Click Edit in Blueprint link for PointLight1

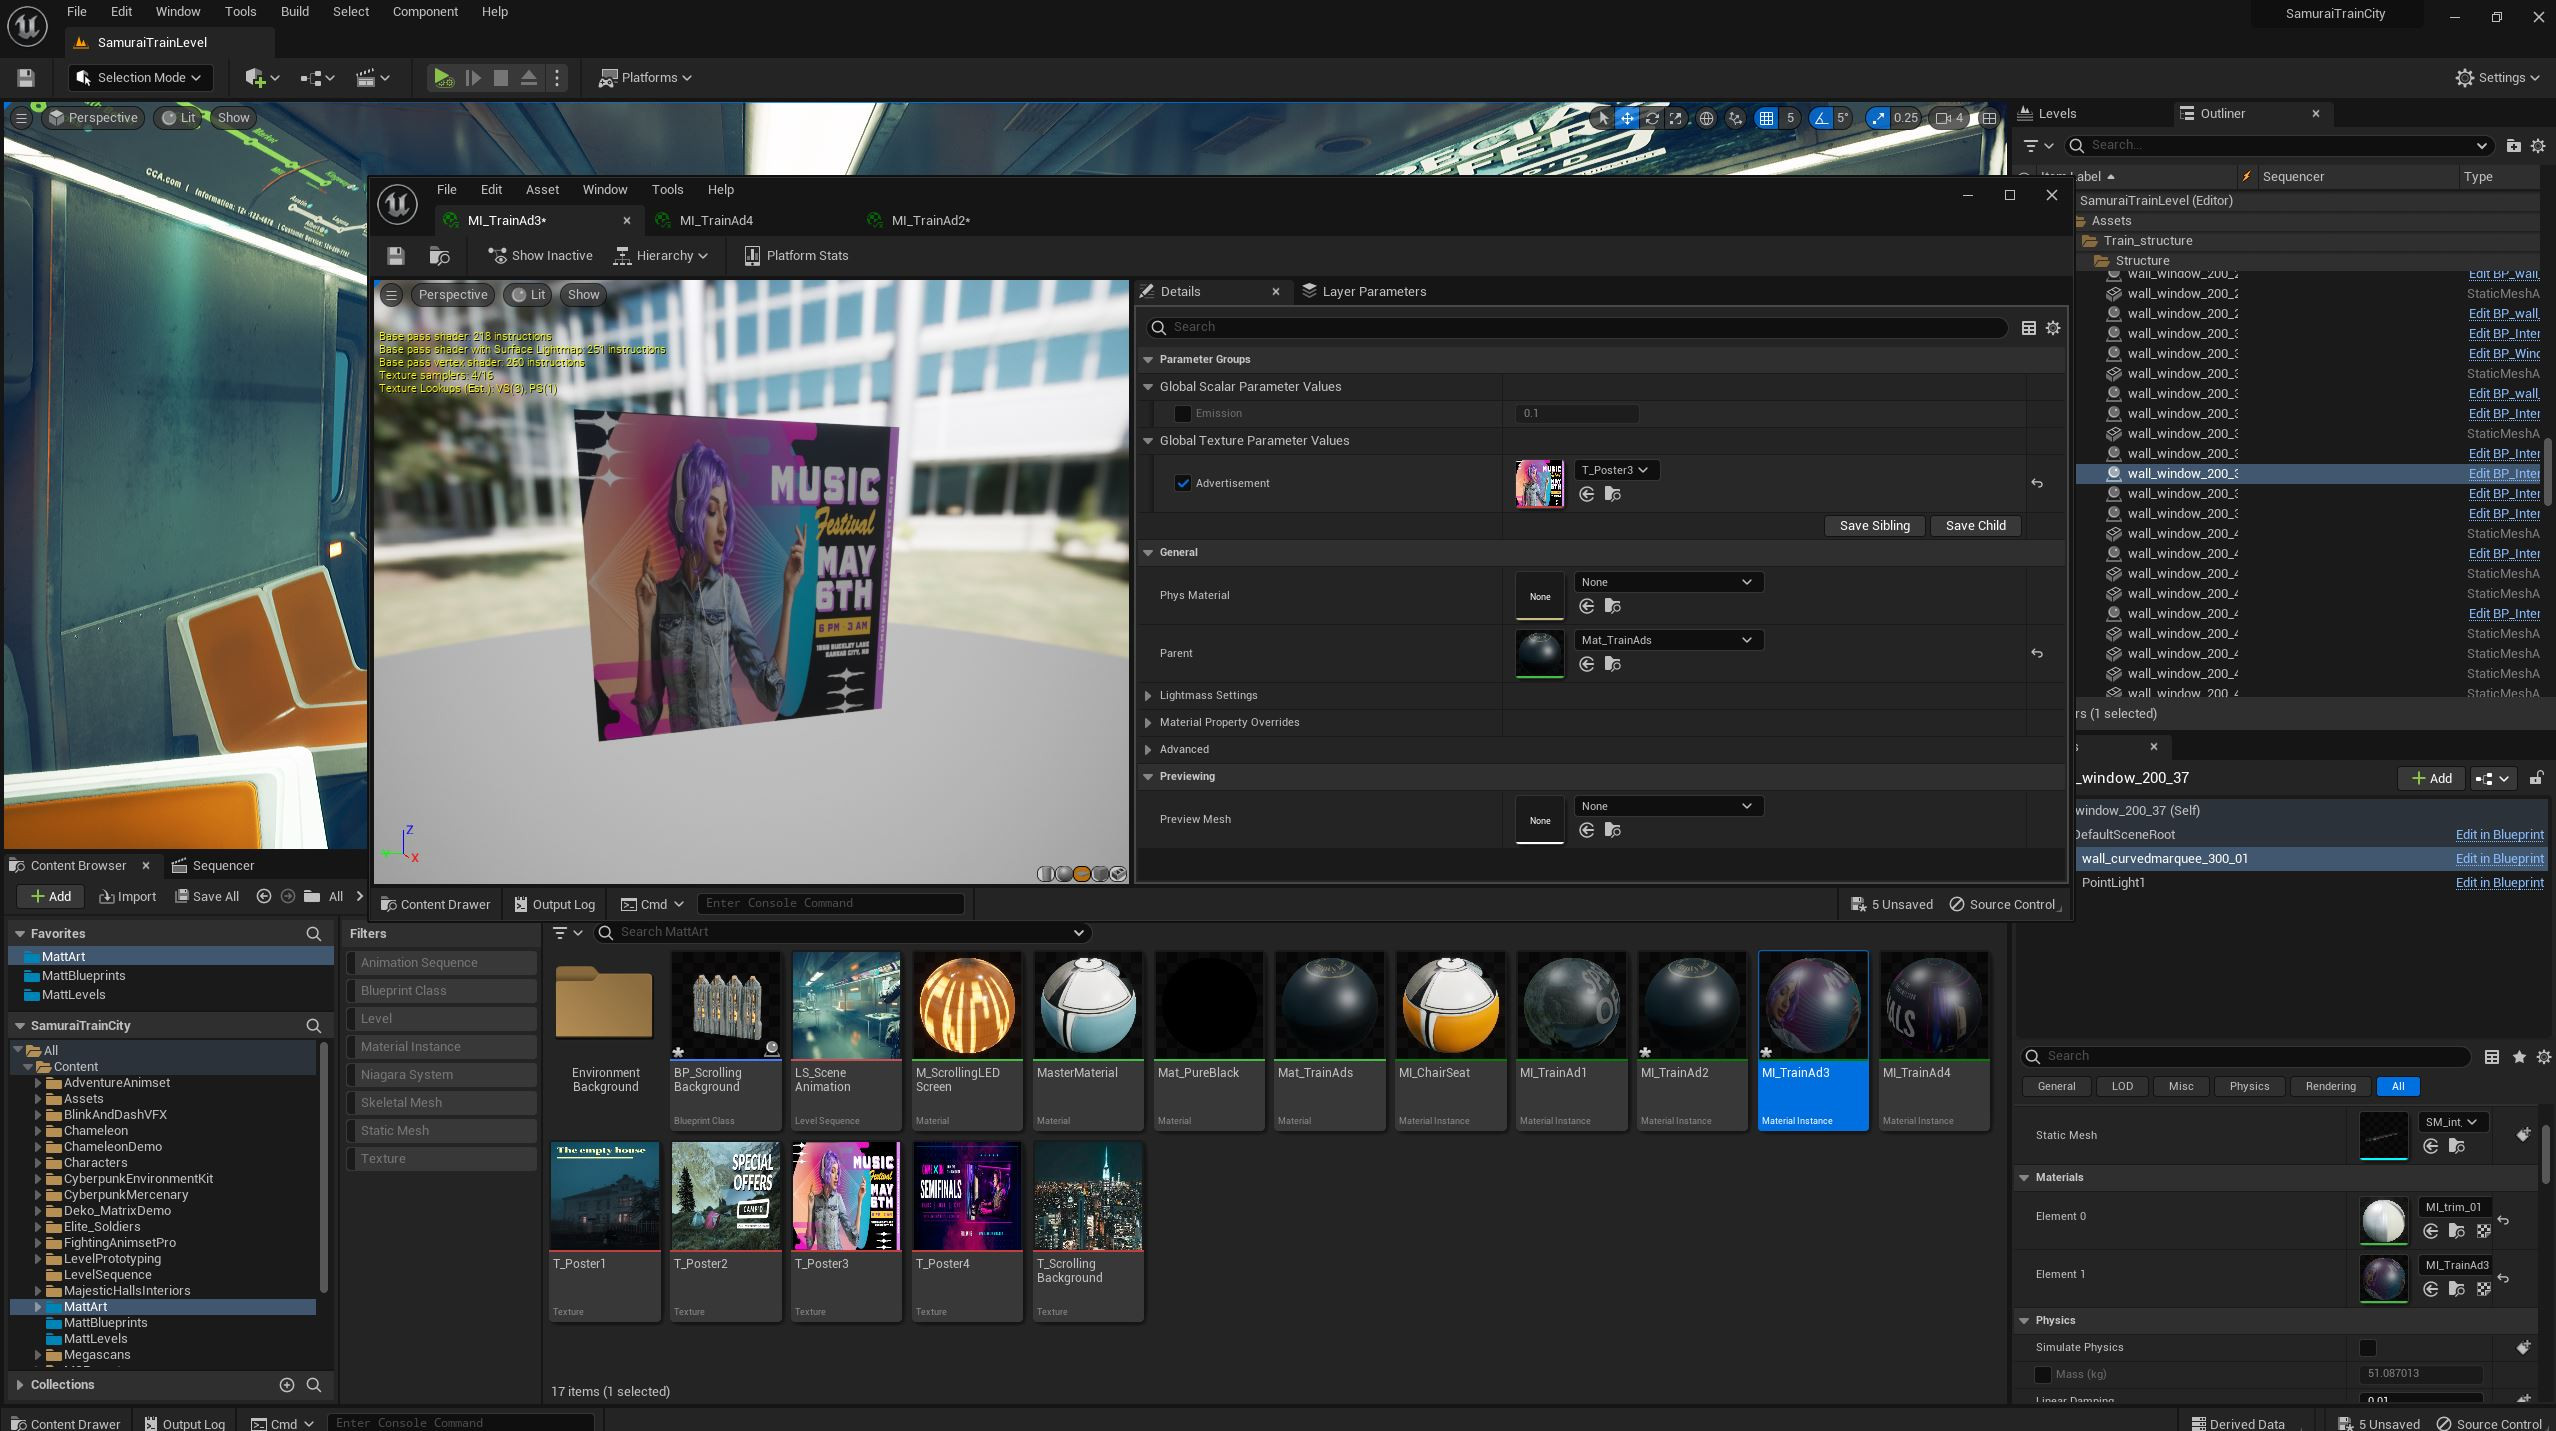2498,882
